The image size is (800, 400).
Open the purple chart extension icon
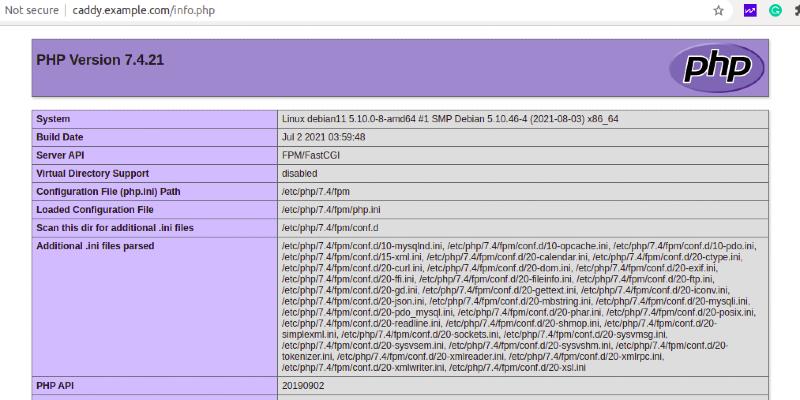(749, 10)
